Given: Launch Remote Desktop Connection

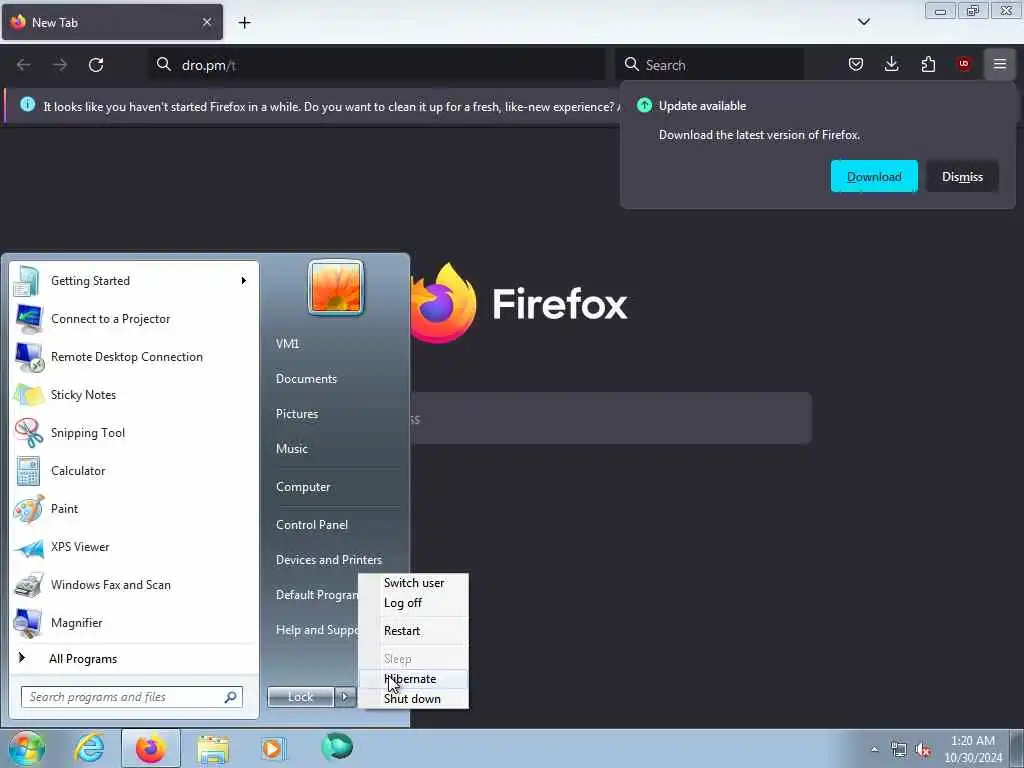Looking at the screenshot, I should point(134,357).
